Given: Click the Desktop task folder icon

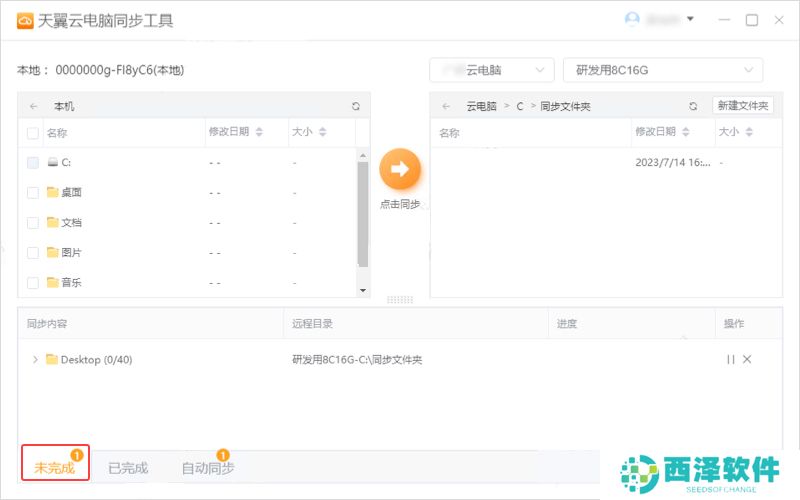Looking at the screenshot, I should 52,360.
